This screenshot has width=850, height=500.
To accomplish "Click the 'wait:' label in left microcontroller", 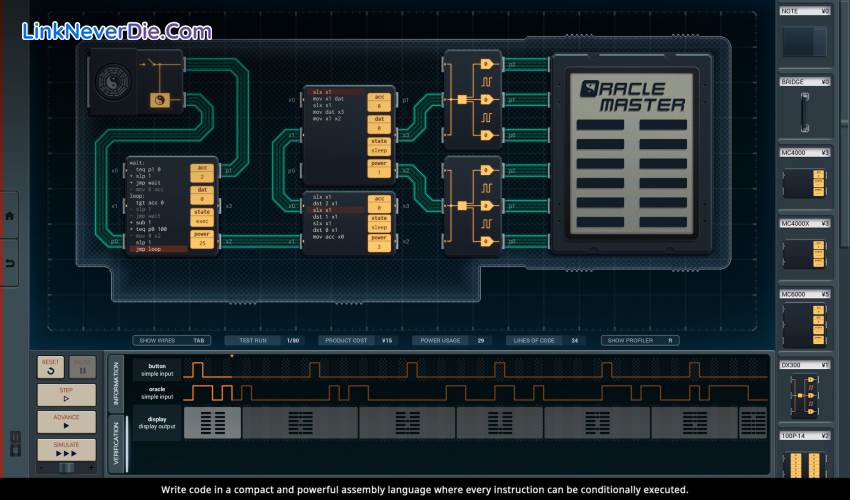I will point(137,163).
